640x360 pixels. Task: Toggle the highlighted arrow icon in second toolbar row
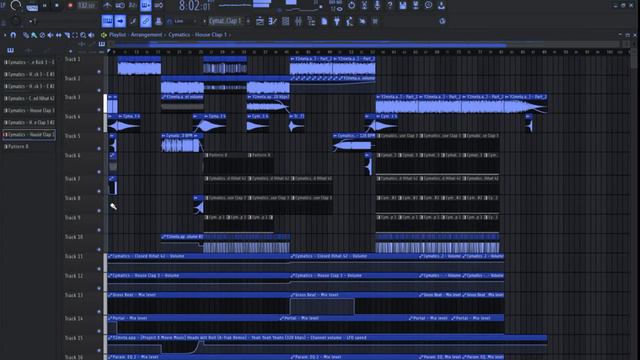(x=120, y=21)
